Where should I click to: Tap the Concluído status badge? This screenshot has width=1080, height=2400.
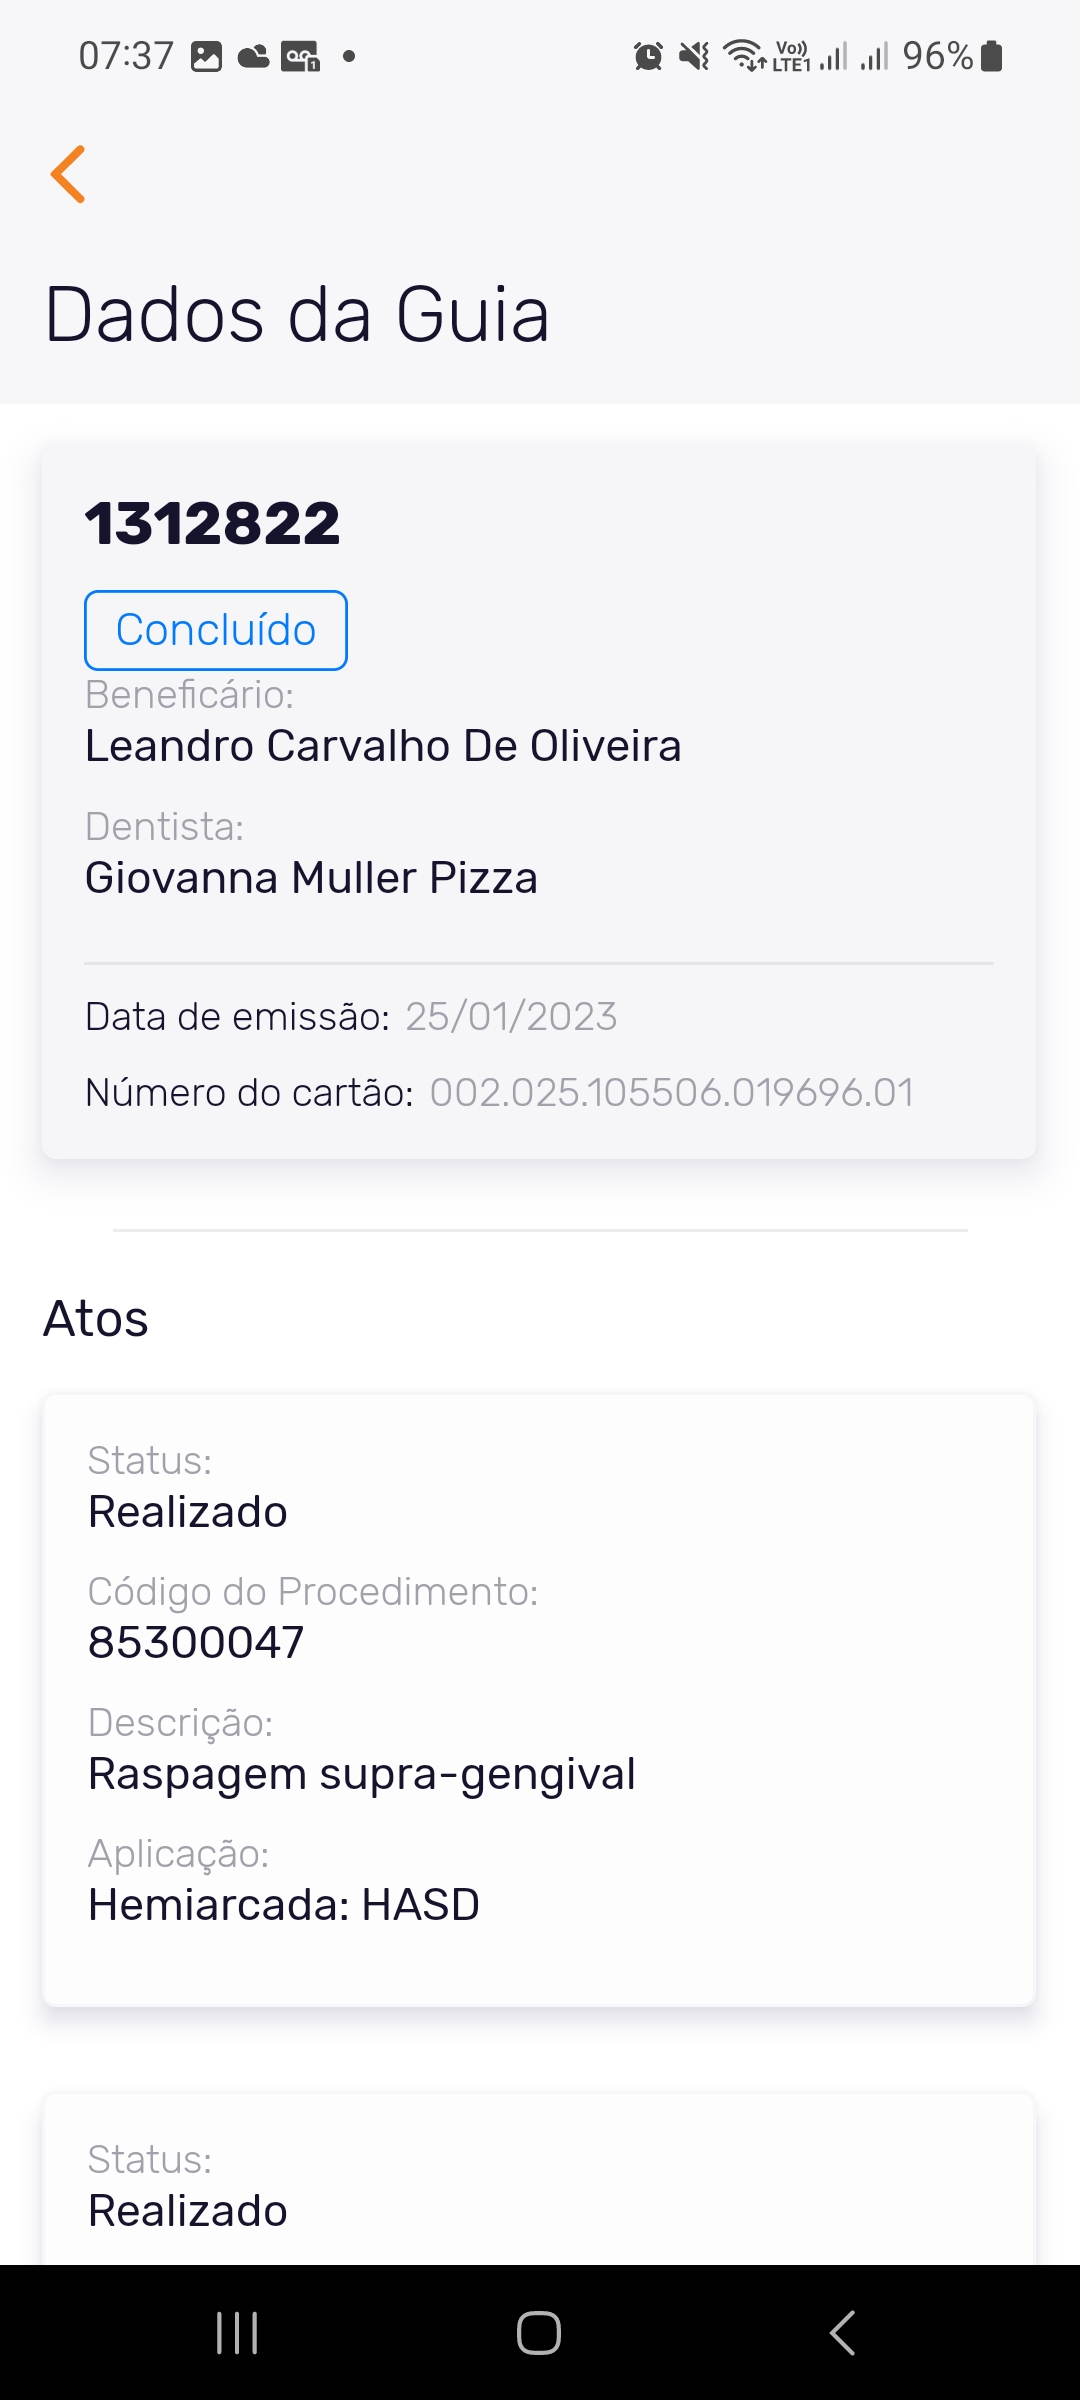tap(216, 630)
